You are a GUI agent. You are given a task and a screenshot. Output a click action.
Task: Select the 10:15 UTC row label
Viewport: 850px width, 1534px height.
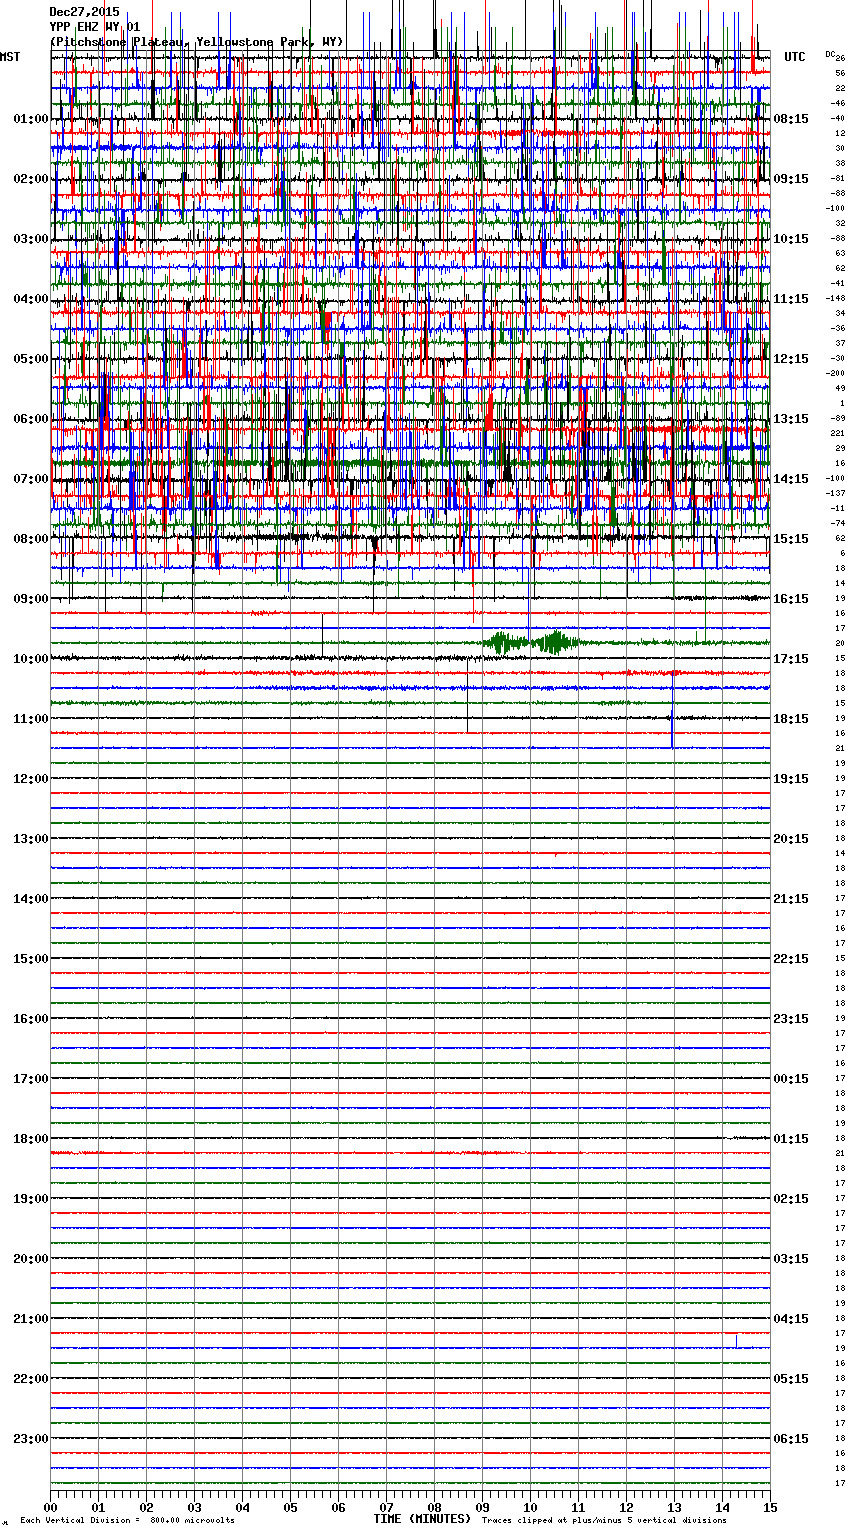click(x=791, y=239)
